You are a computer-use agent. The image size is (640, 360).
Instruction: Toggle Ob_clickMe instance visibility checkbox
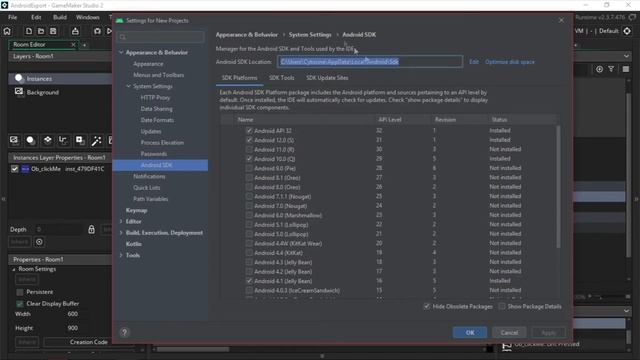[15, 169]
